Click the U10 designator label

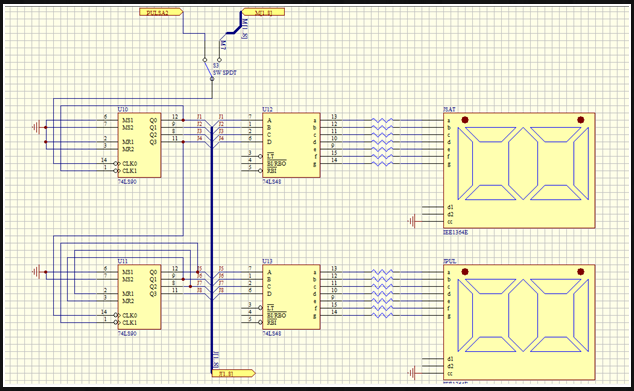pyautogui.click(x=123, y=109)
